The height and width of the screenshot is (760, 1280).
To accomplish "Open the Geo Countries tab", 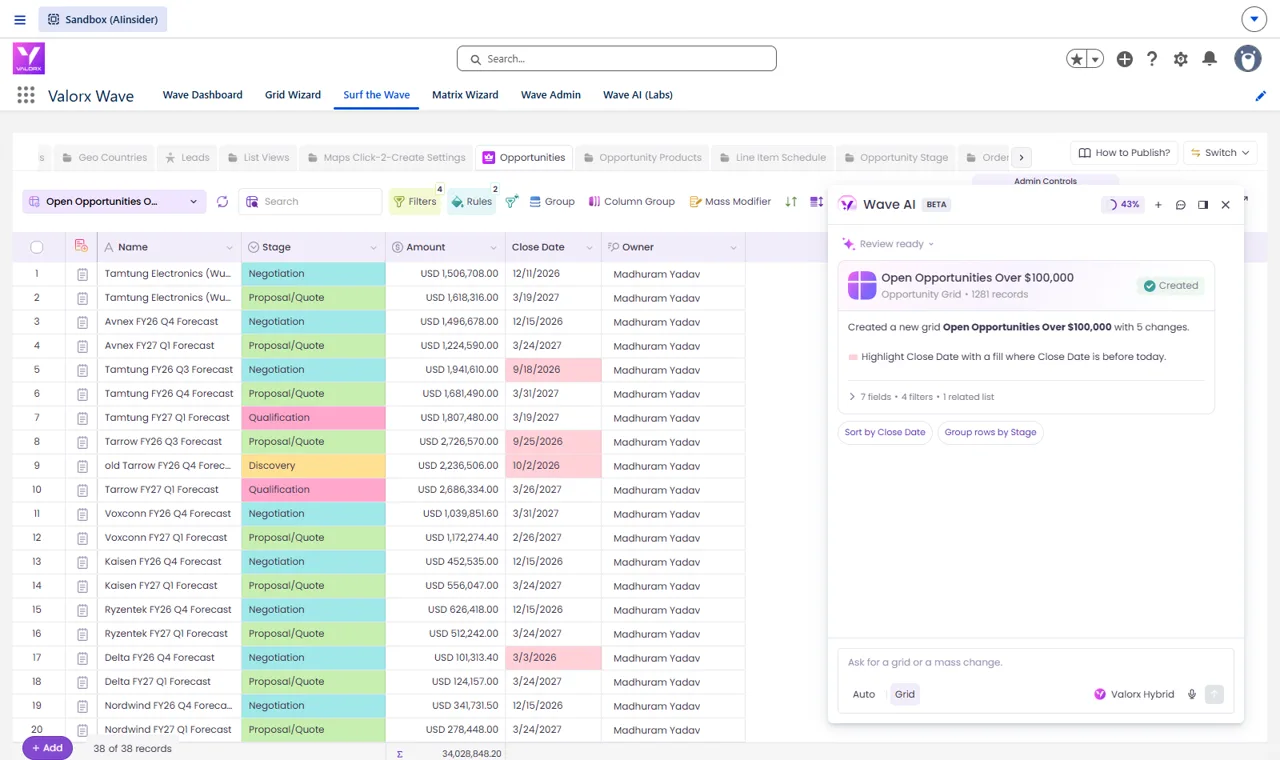I will [x=103, y=157].
